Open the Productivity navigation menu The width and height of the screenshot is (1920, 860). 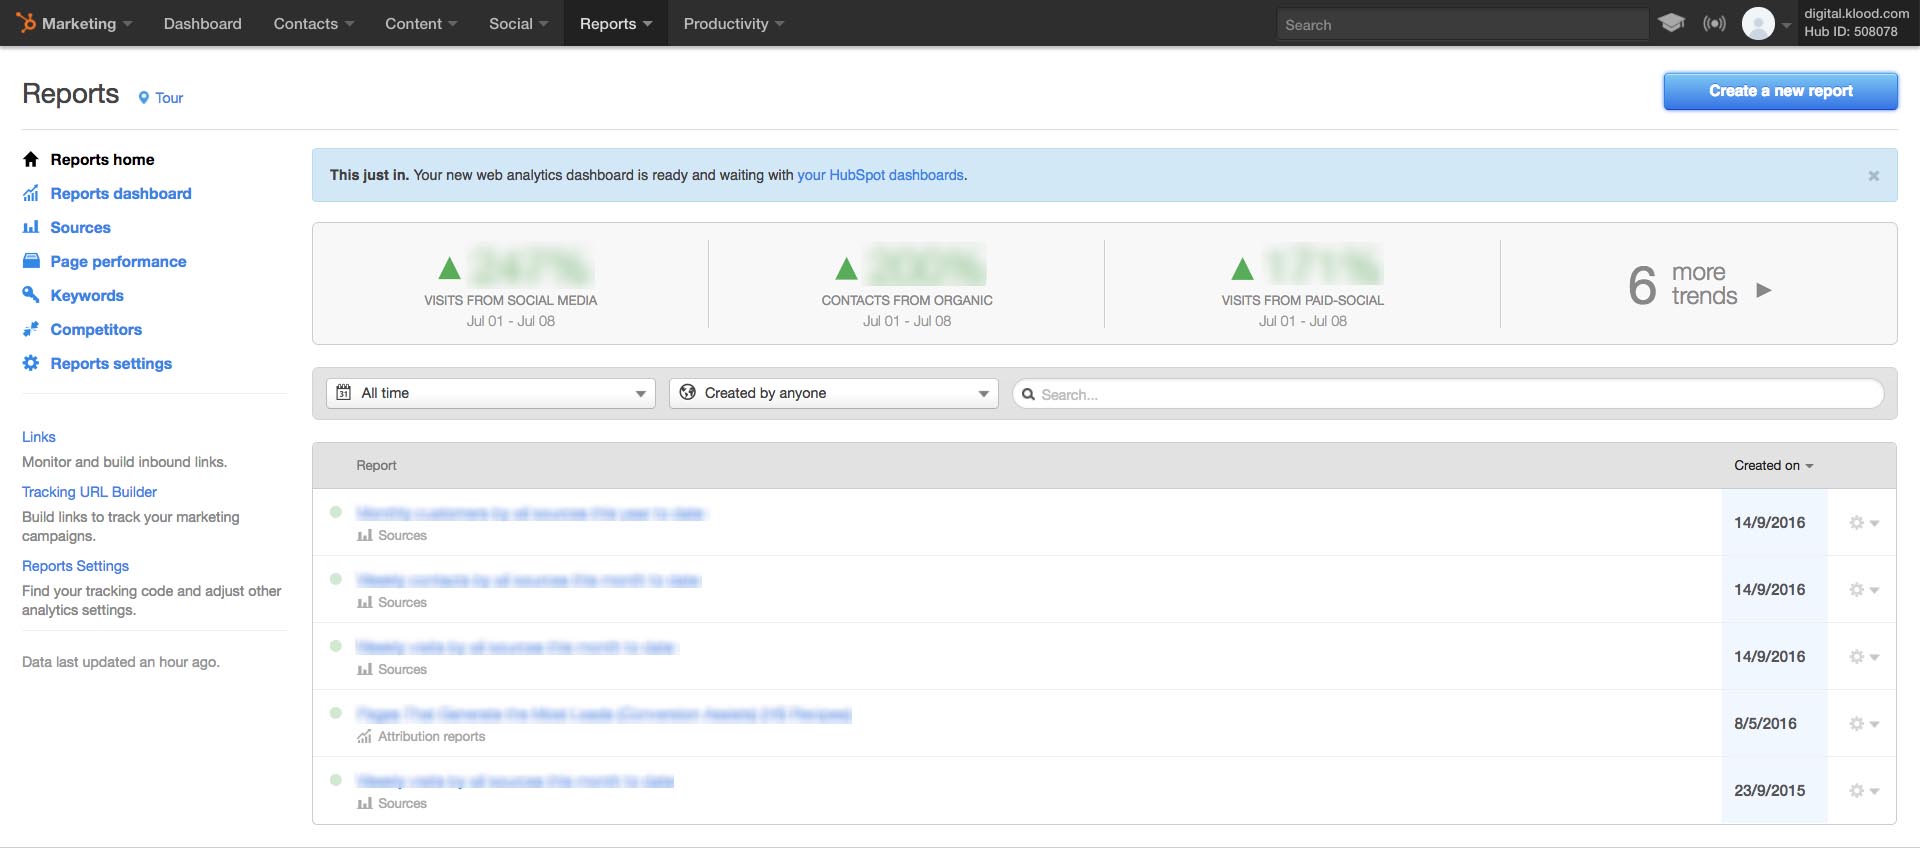click(733, 24)
